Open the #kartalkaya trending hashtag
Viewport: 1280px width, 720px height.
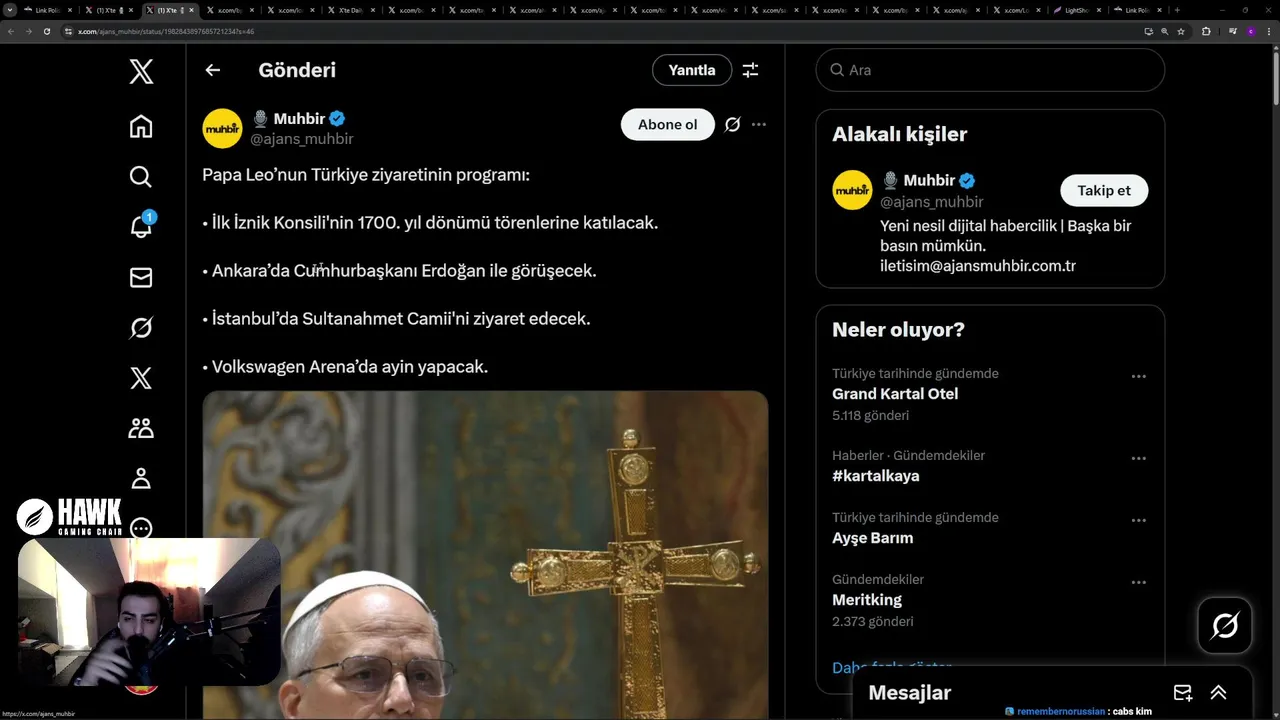pos(876,476)
